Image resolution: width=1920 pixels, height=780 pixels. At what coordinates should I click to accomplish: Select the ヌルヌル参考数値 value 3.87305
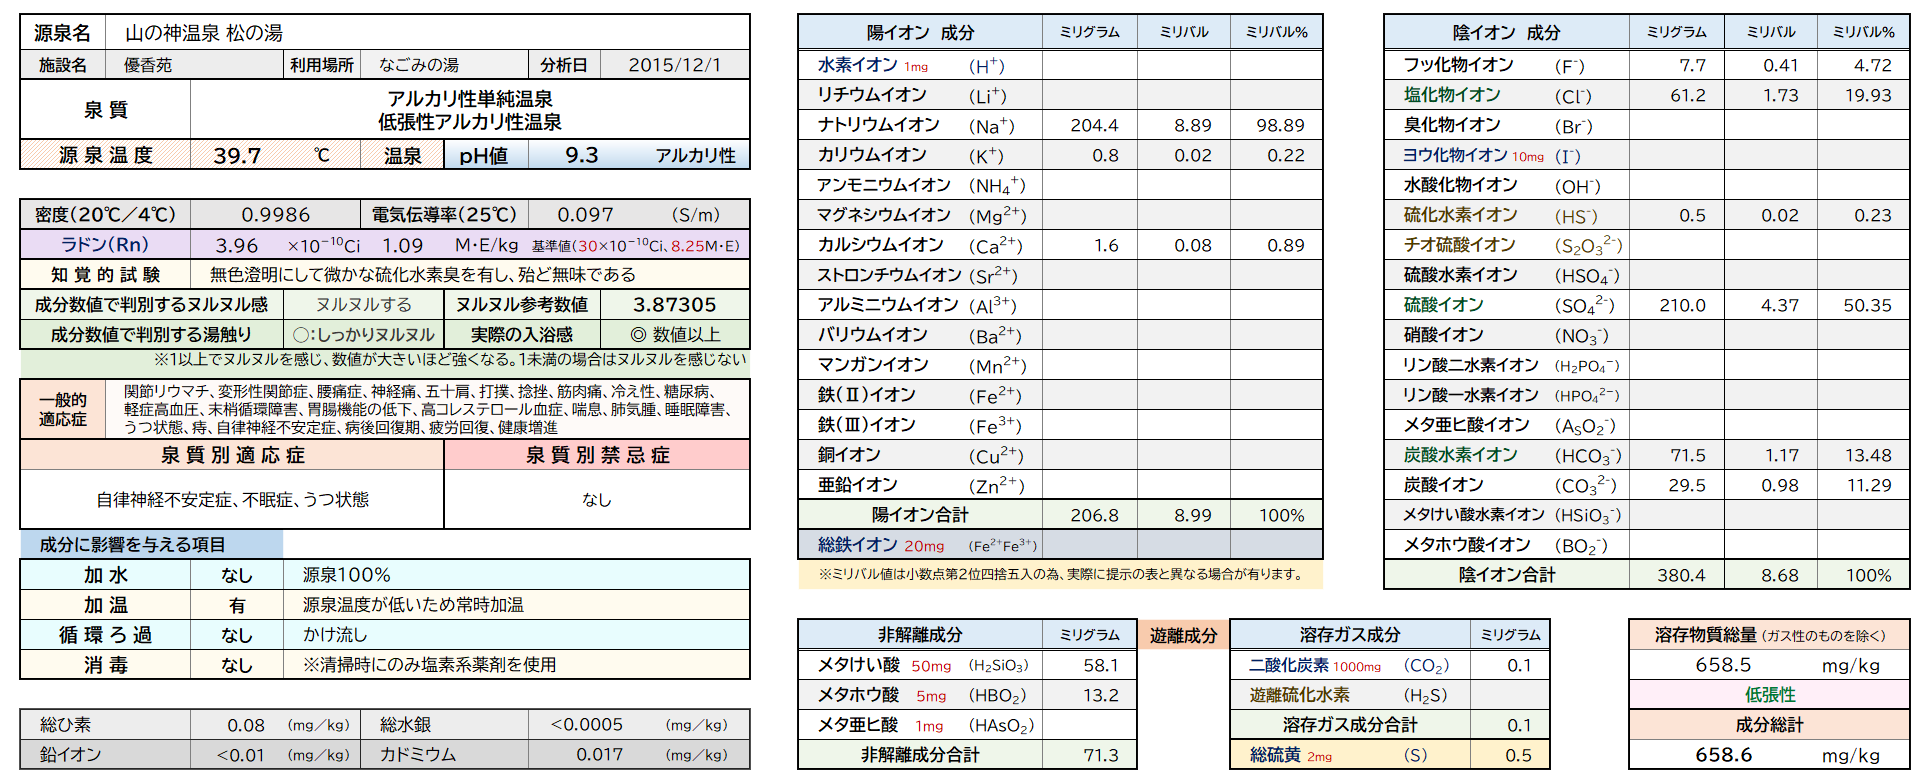click(675, 305)
